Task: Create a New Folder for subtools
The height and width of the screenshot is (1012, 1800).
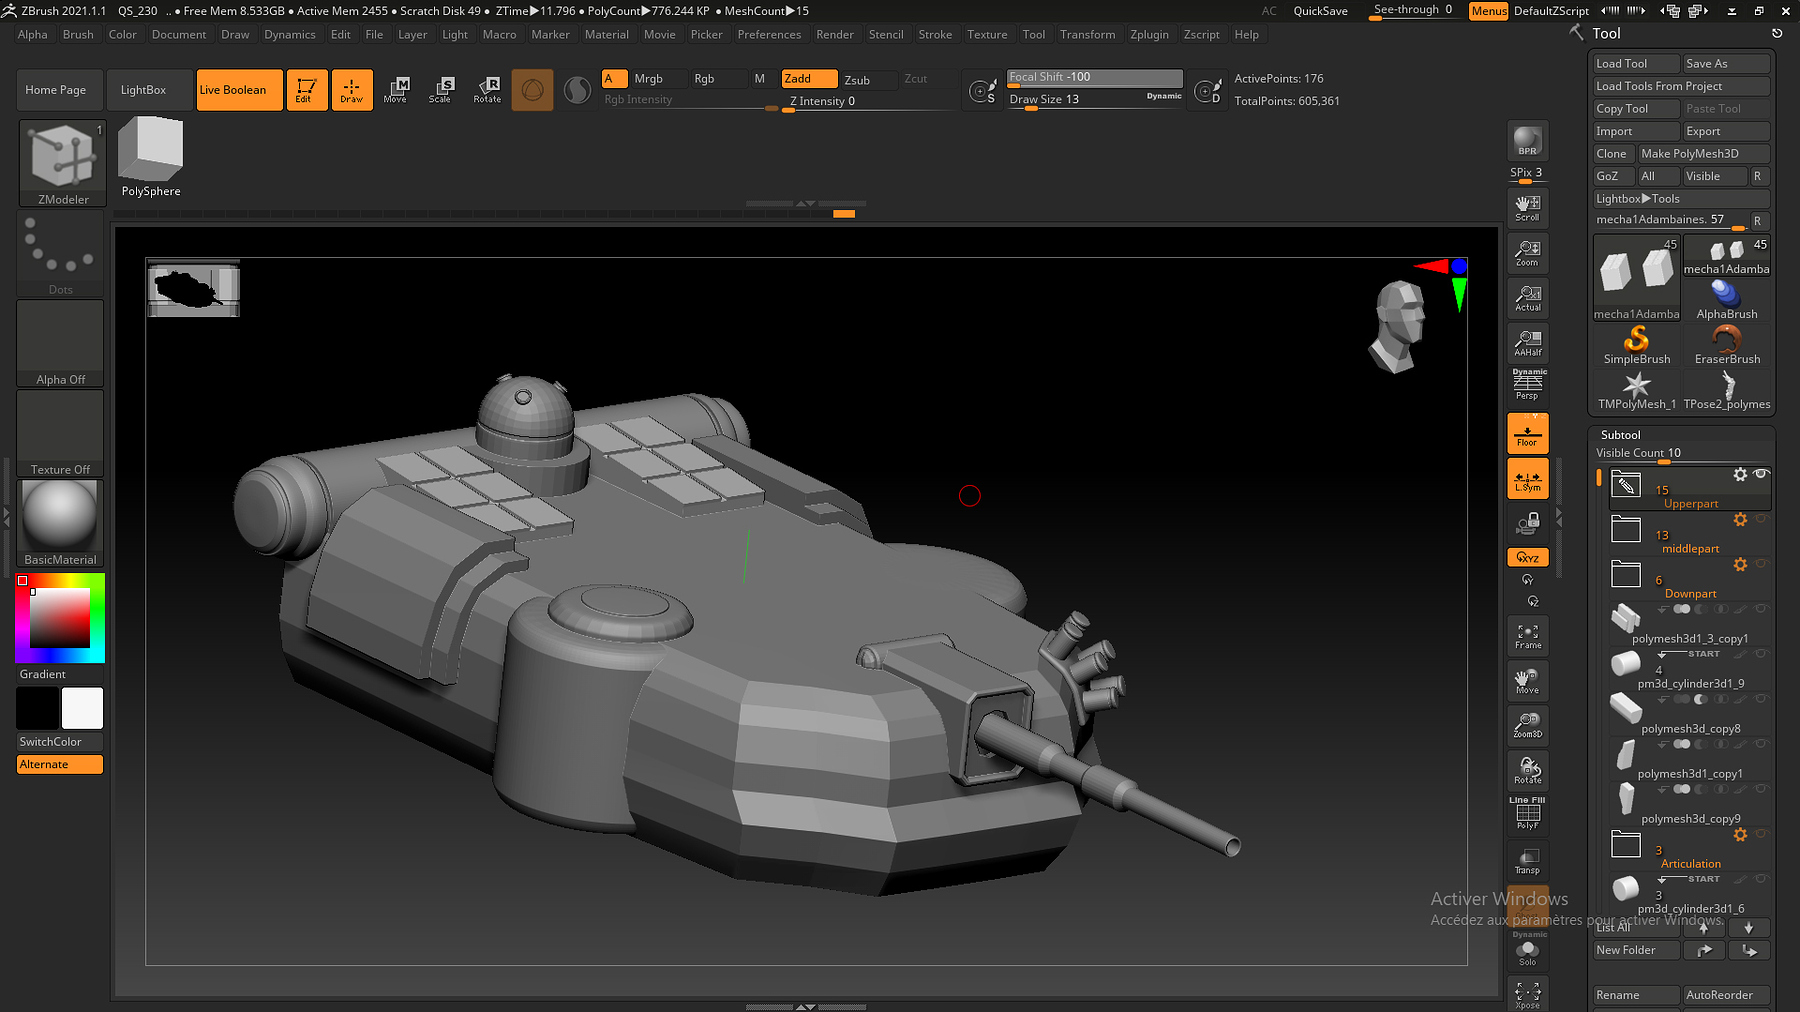Action: (1636, 949)
